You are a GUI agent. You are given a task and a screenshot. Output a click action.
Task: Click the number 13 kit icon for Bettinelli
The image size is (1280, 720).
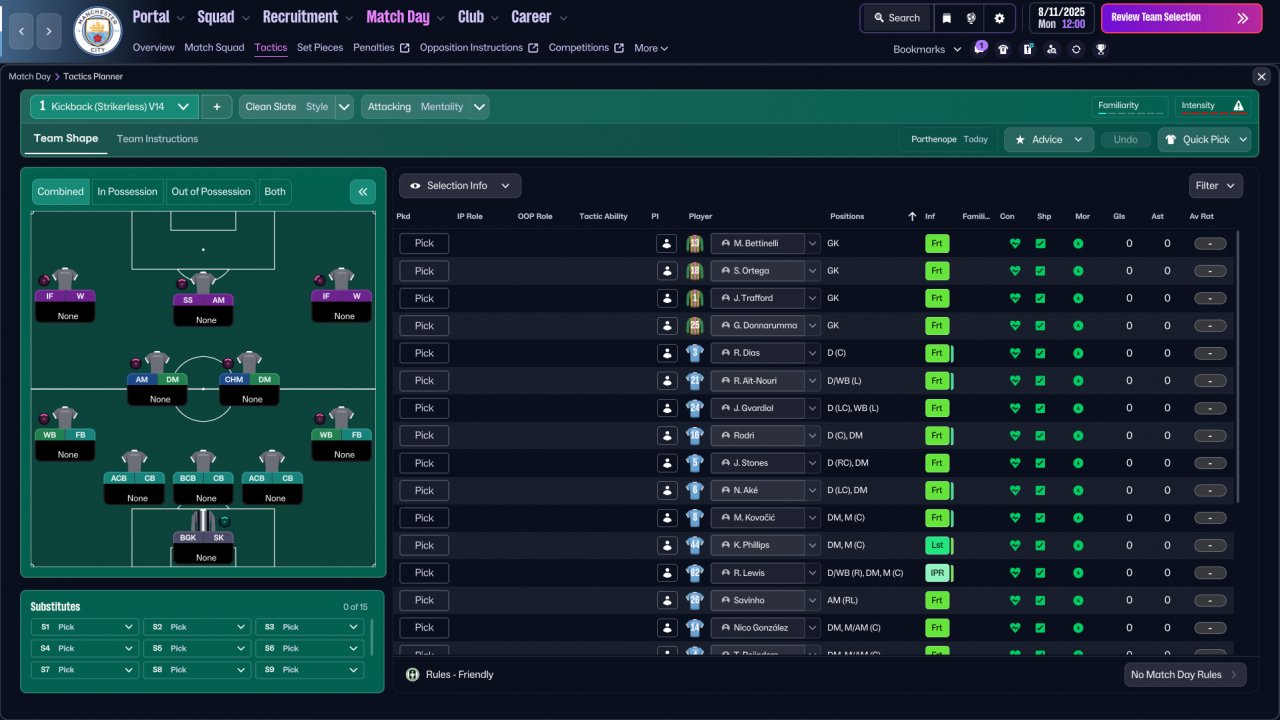click(x=695, y=243)
